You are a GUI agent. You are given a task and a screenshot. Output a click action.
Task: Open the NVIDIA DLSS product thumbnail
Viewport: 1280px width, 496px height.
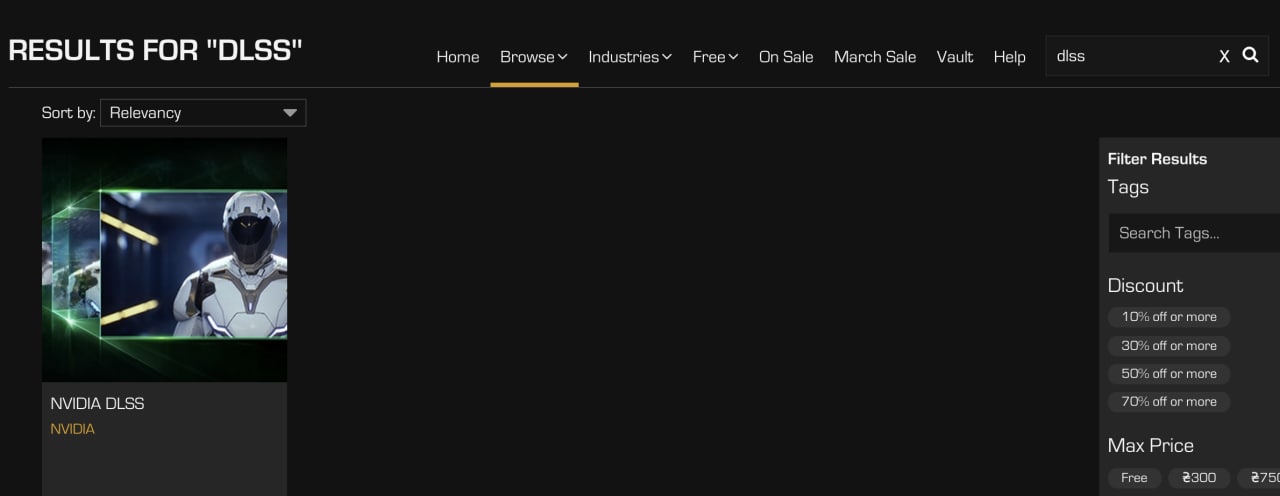pyautogui.click(x=164, y=260)
